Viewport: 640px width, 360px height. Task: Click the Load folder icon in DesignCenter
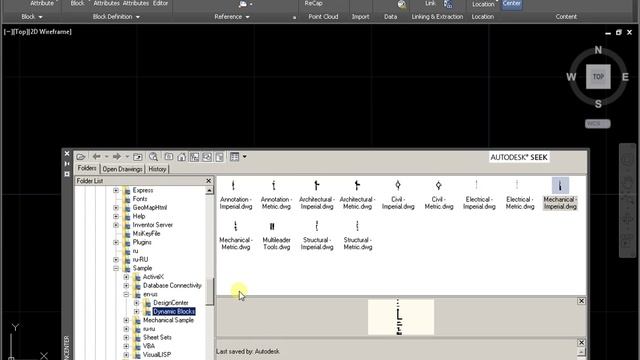81,157
